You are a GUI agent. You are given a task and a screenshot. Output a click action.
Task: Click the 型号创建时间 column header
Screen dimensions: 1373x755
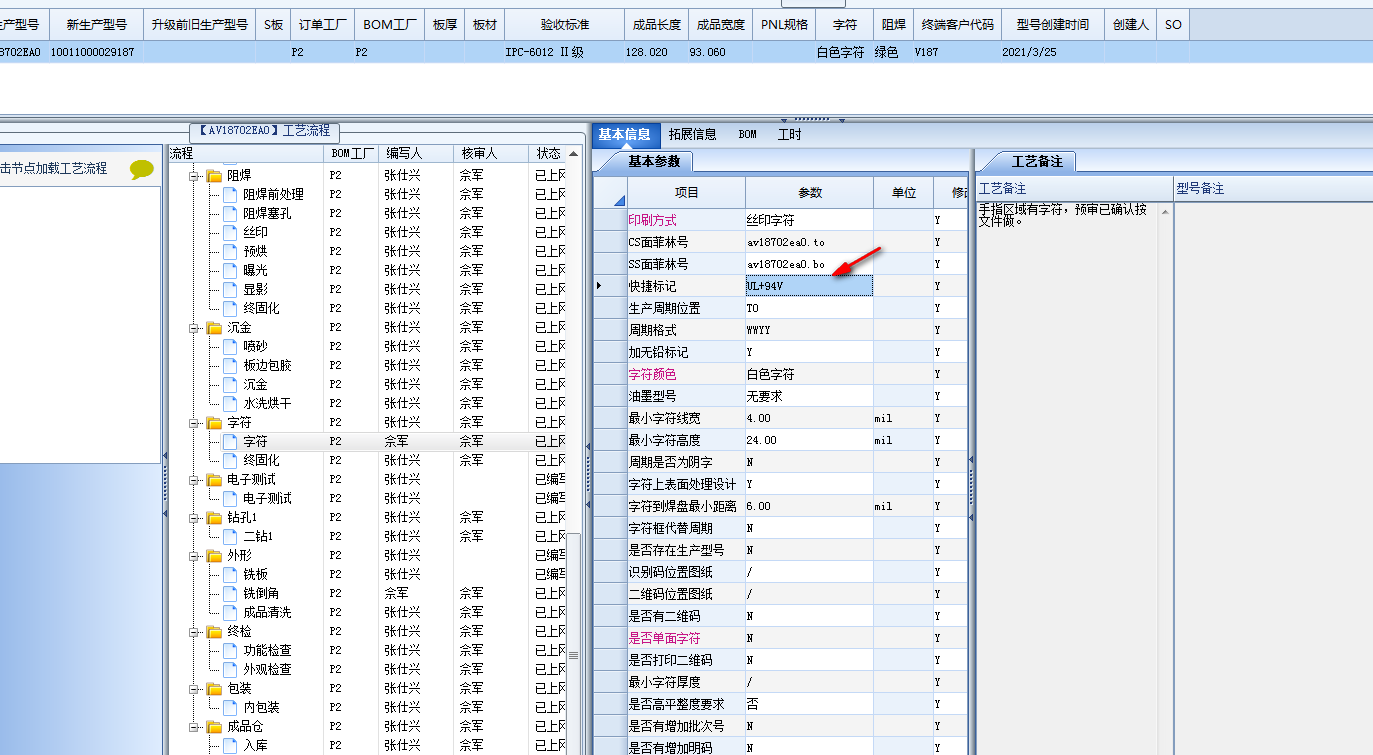(x=1052, y=24)
